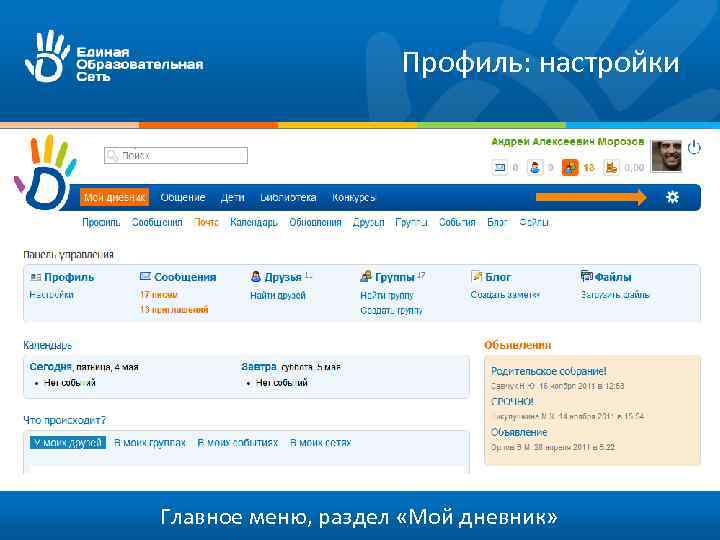Click Блог heading in control panel
This screenshot has width=720, height=540.
498,277
